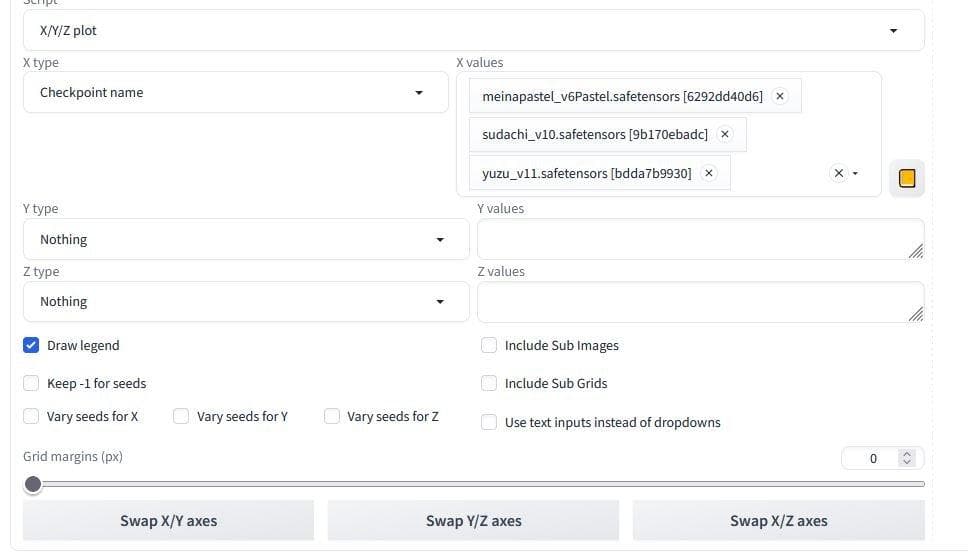
Task: Check Use text inputs instead of dropdowns
Action: point(489,423)
